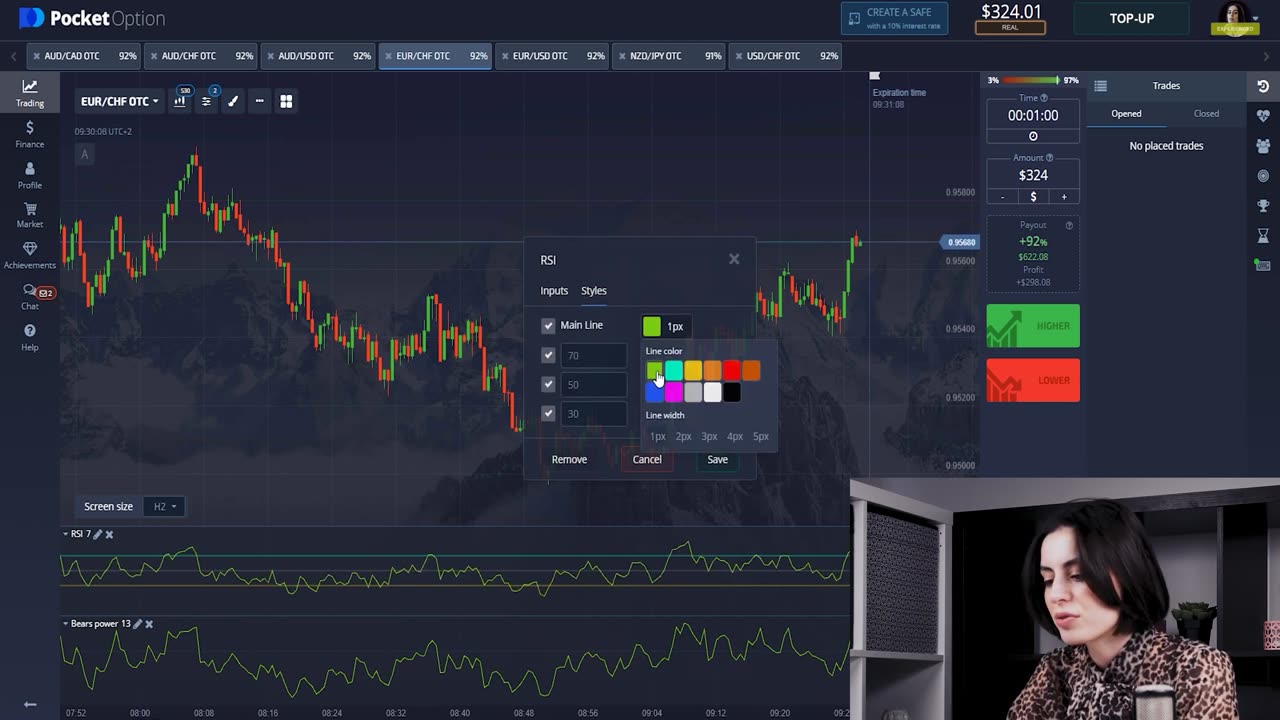This screenshot has height=720, width=1280.
Task: Pick the black line color swatch
Action: tap(732, 392)
